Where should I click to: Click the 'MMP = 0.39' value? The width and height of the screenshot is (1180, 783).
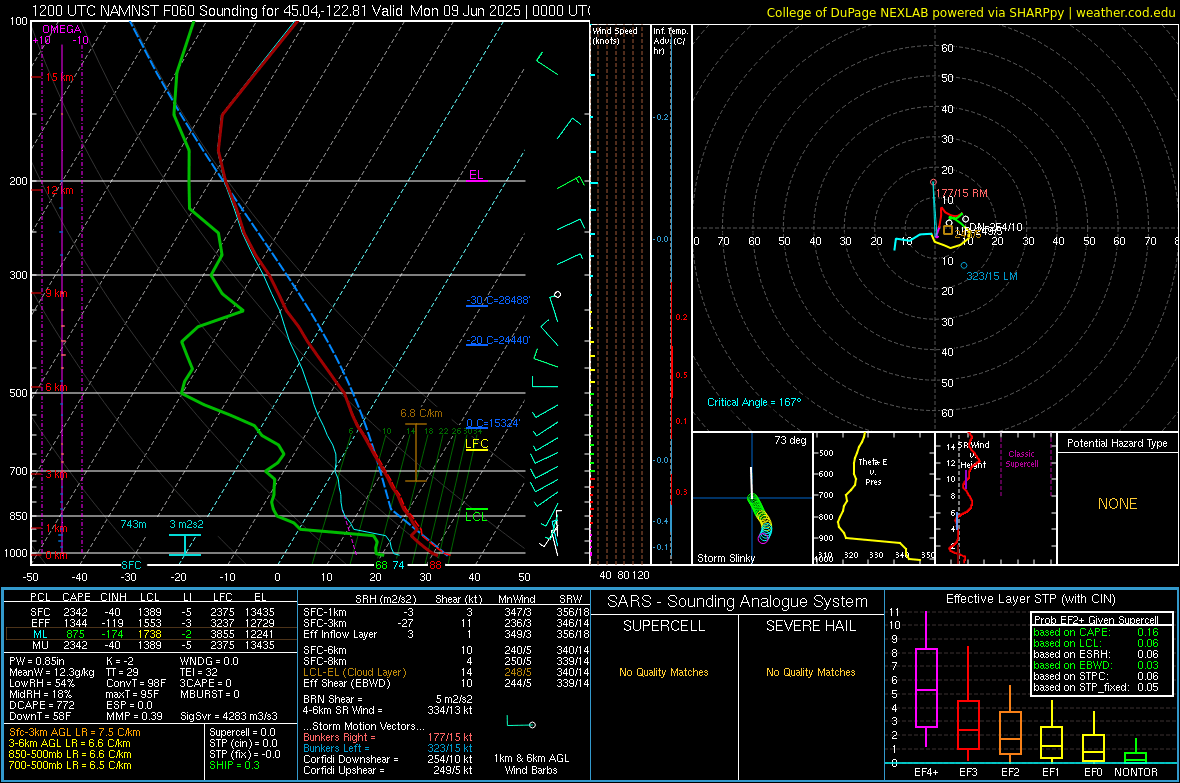click(x=134, y=717)
